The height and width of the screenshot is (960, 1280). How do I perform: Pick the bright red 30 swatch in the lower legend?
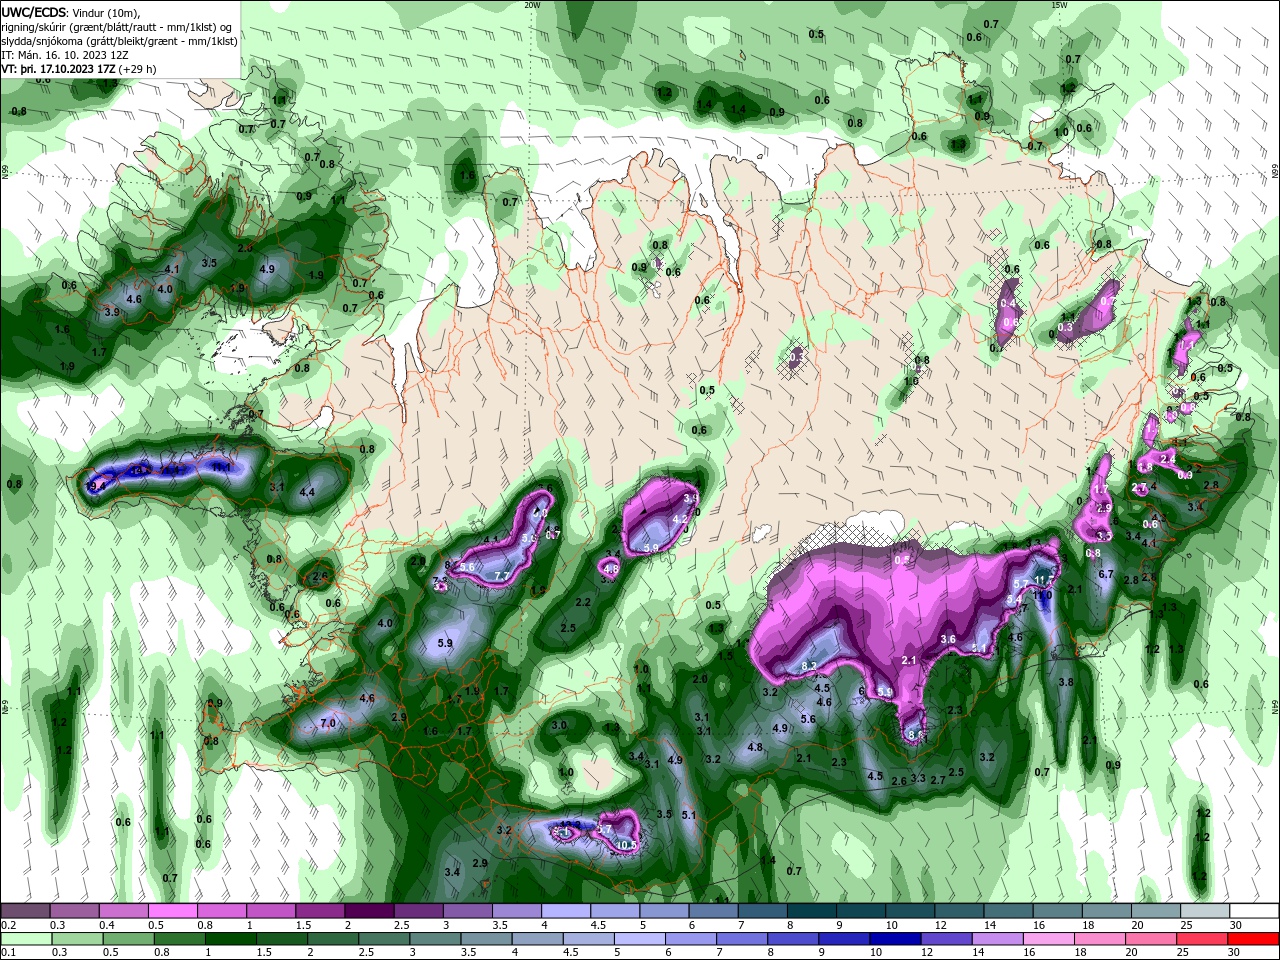[1254, 939]
